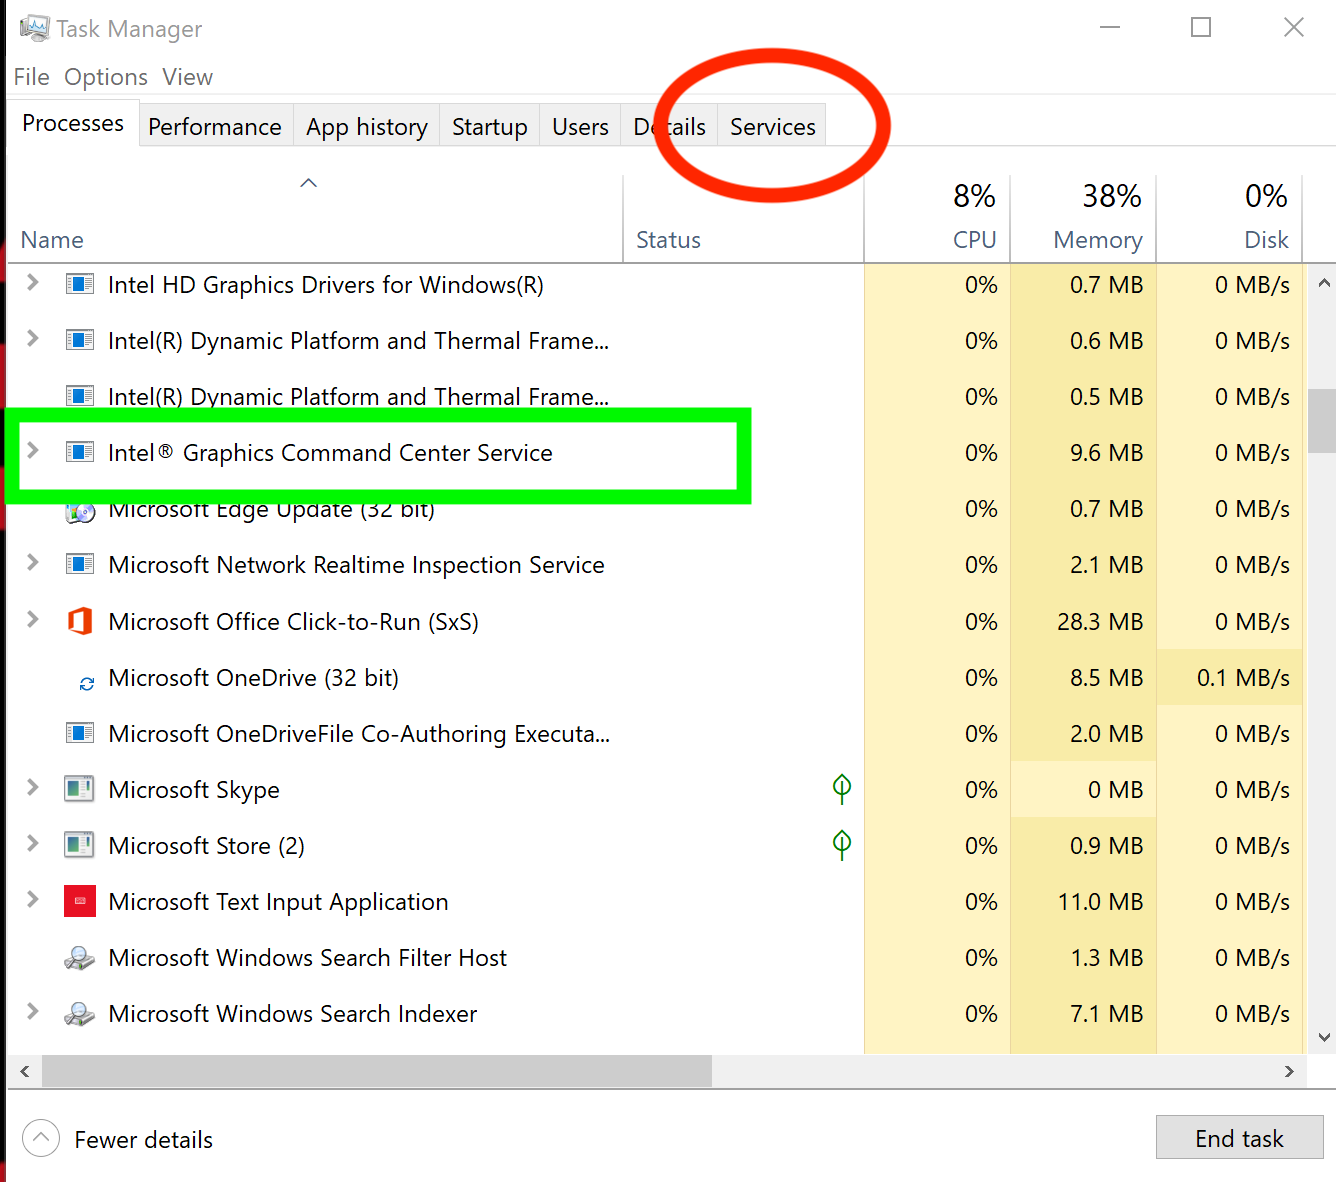Click the horizontal scrollbar thumb

pyautogui.click(x=377, y=1071)
